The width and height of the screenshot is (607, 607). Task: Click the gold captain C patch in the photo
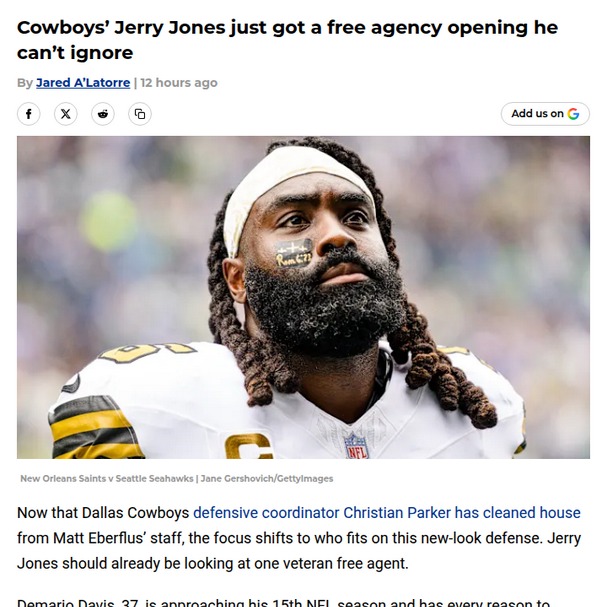point(248,446)
